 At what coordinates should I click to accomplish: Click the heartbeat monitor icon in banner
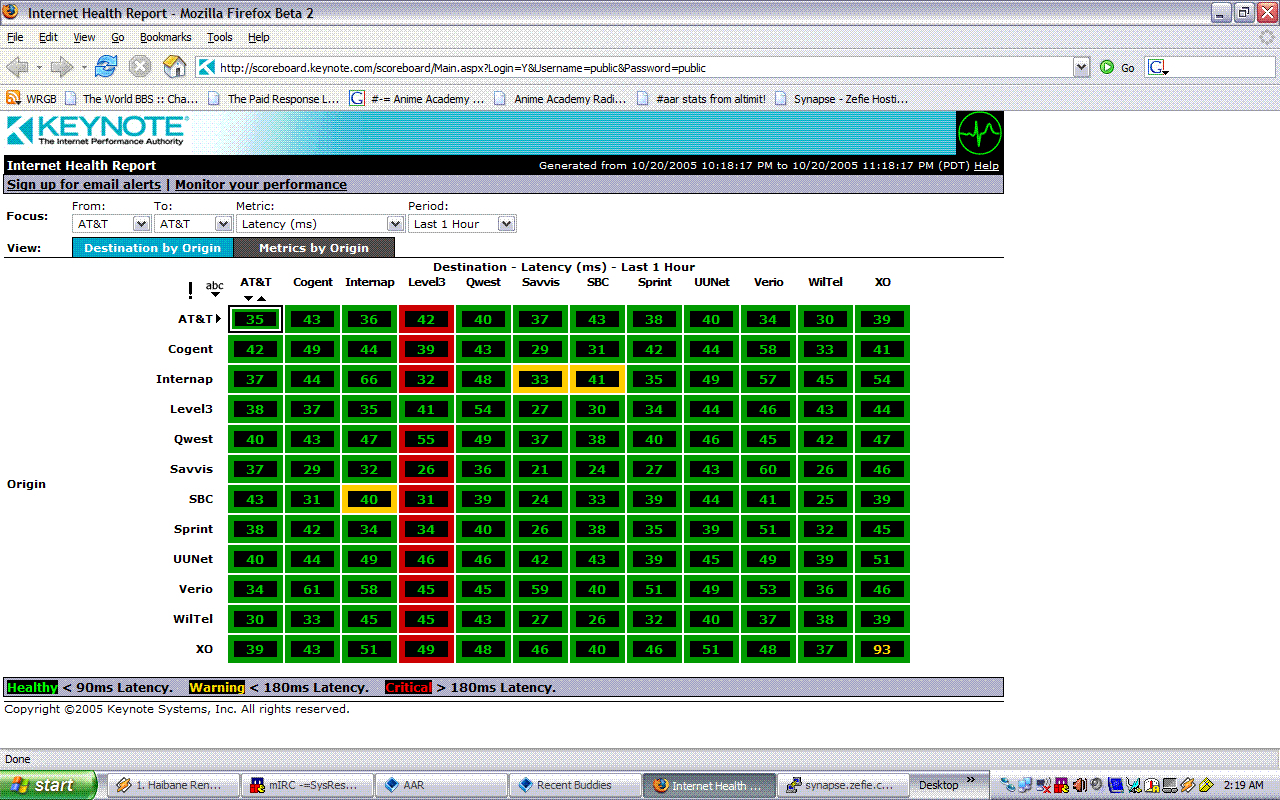pyautogui.click(x=979, y=133)
